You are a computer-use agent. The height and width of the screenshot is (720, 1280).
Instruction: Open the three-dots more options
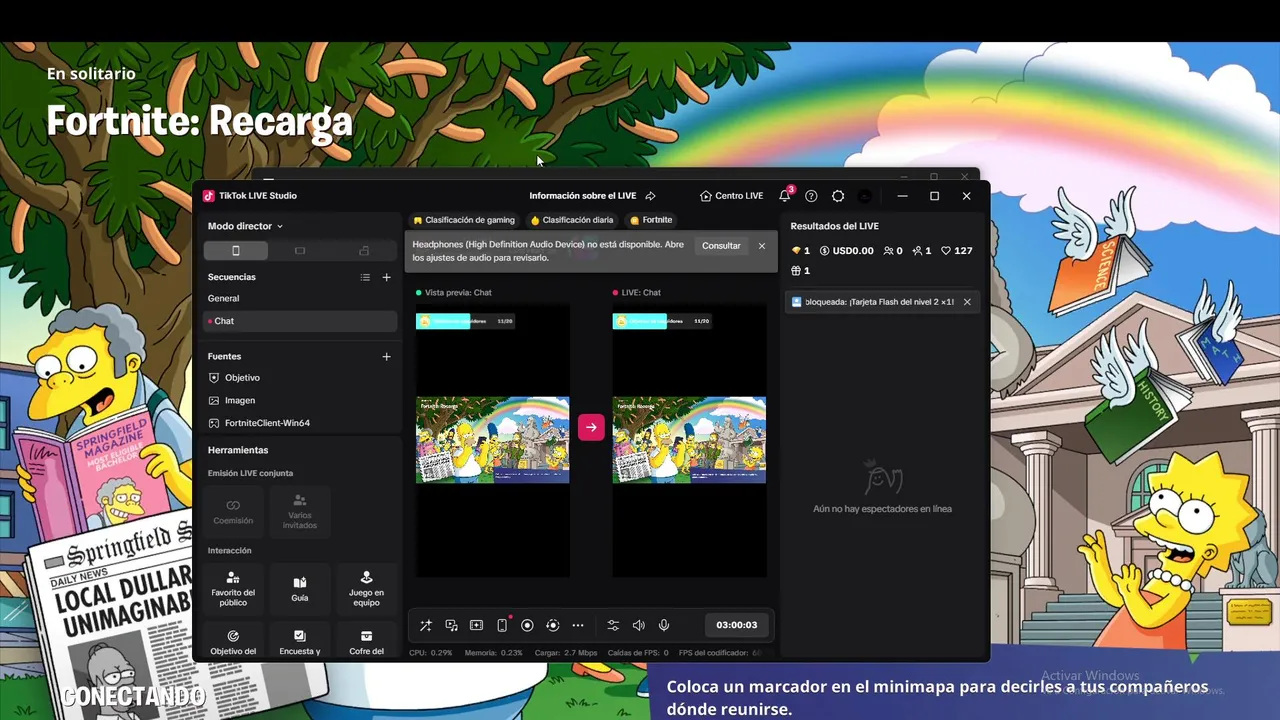(x=578, y=625)
